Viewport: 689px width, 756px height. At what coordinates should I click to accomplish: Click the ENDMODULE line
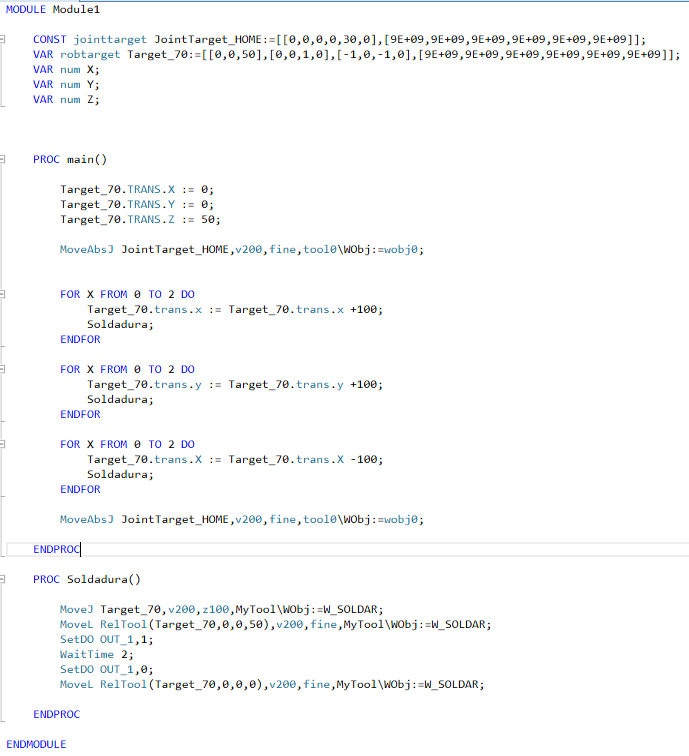pos(36,744)
